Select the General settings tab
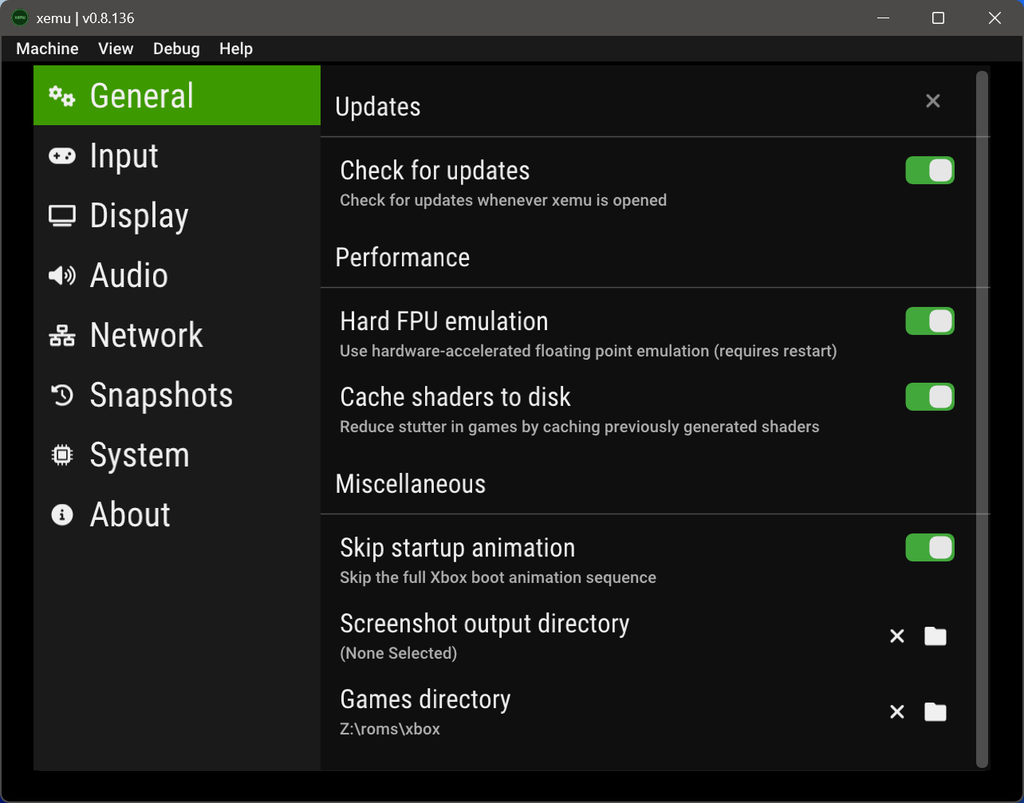Viewport: 1024px width, 803px height. [x=177, y=95]
